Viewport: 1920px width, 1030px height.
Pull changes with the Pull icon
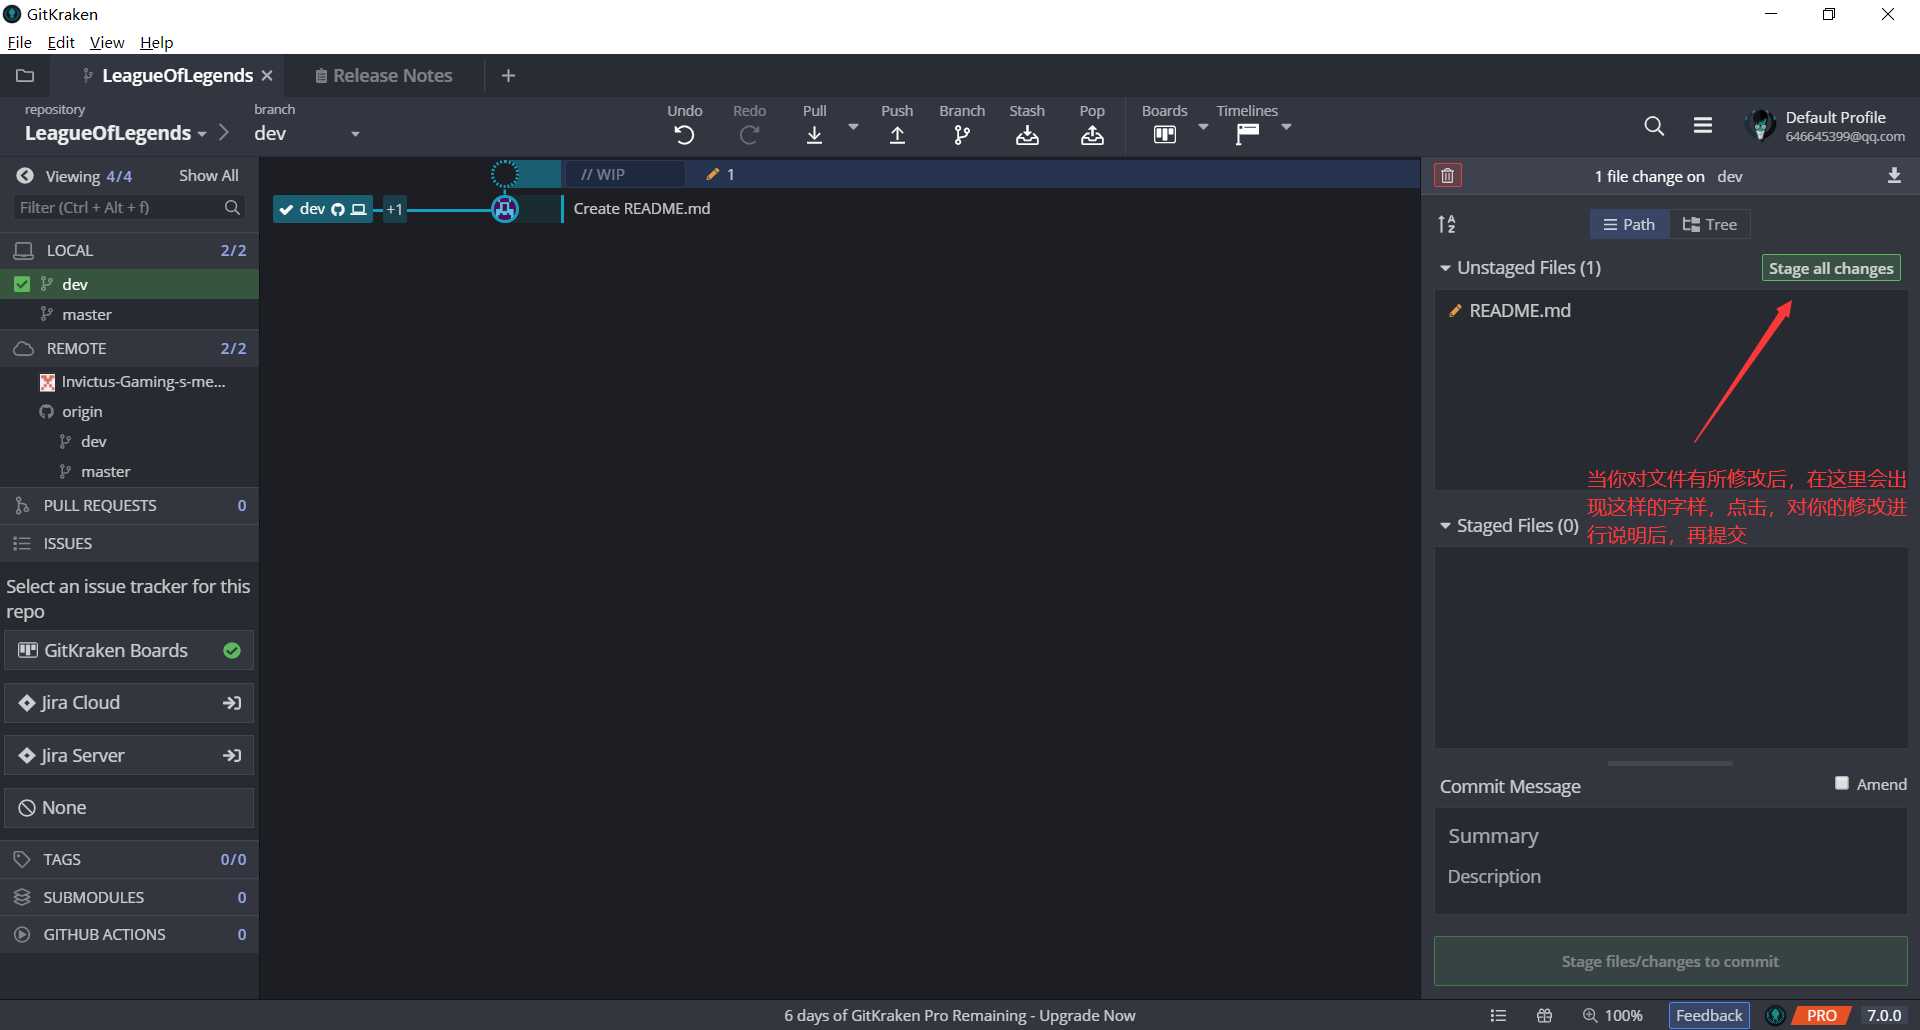point(815,135)
